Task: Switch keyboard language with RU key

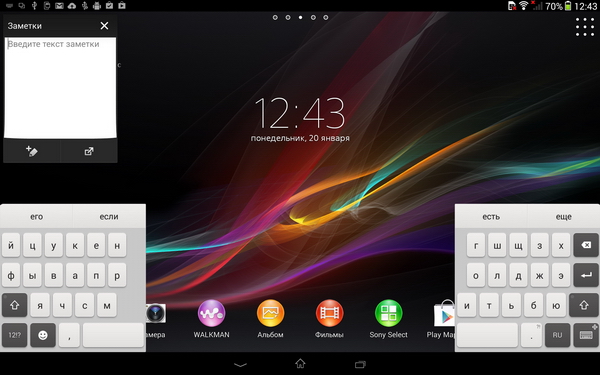Action: 557,335
